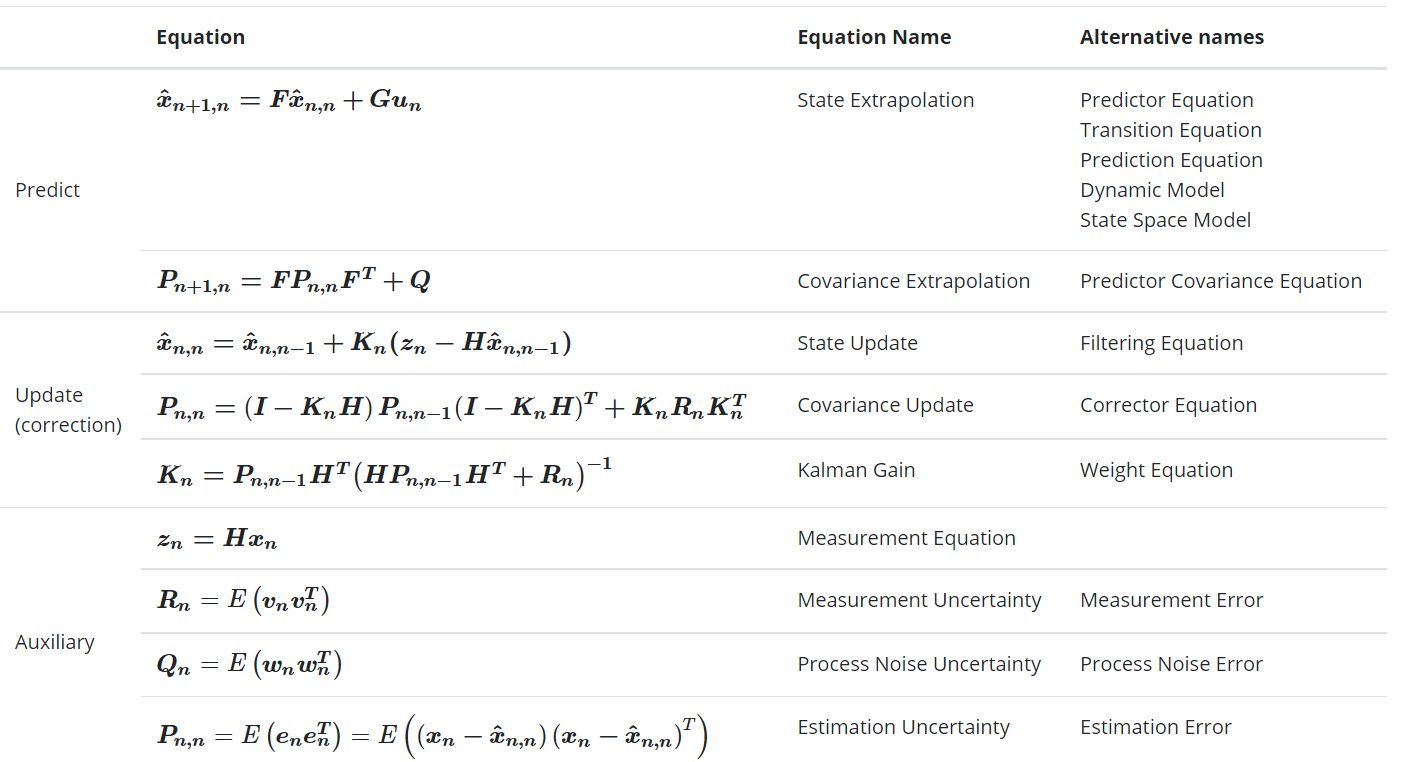Viewport: 1405px width, 762px height.
Task: Click the 'Weight Equation' alternative name
Action: click(x=1156, y=470)
